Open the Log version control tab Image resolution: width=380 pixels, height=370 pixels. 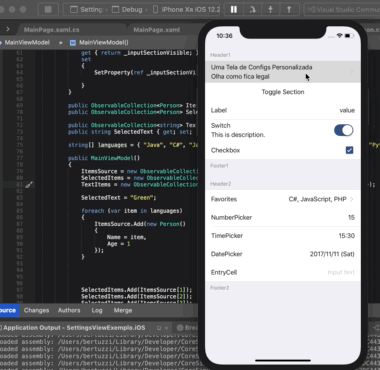click(x=97, y=310)
